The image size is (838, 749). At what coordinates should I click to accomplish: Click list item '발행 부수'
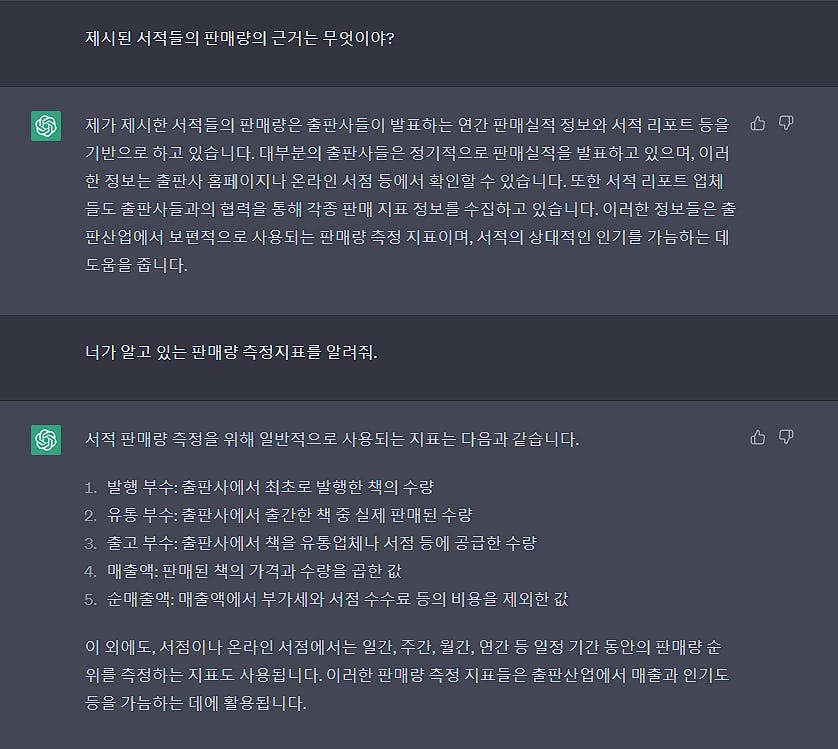click(270, 487)
